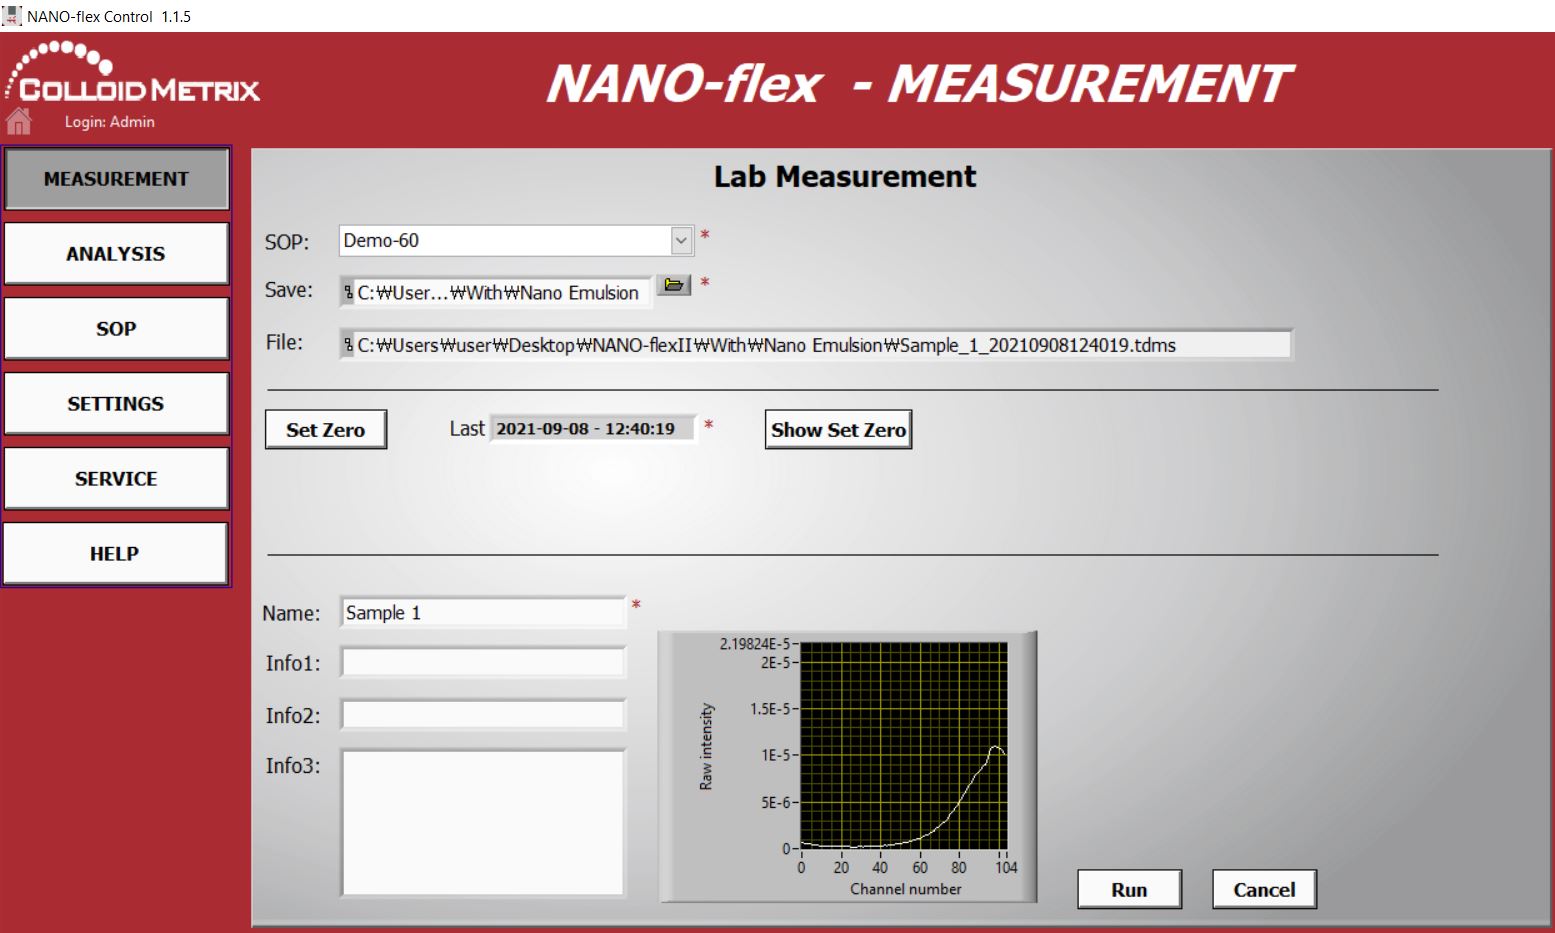The image size is (1555, 933).
Task: Open the SERVICE section
Action: tap(117, 479)
